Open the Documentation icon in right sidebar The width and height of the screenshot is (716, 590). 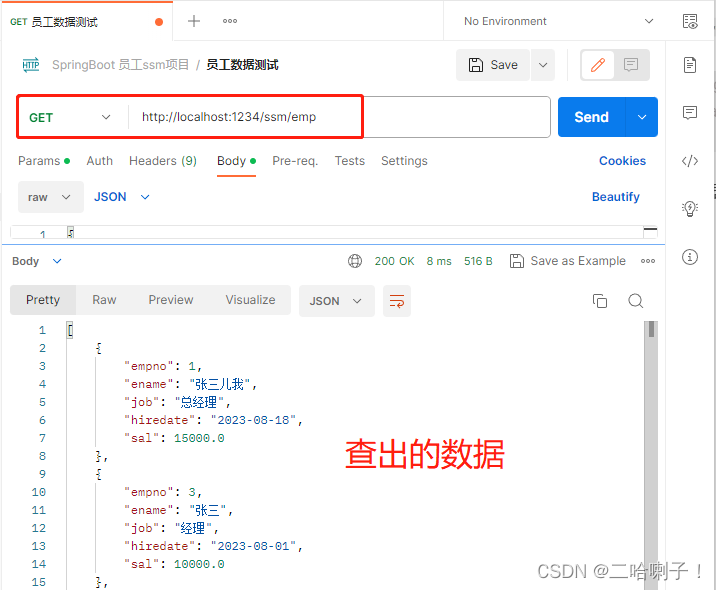pyautogui.click(x=690, y=65)
